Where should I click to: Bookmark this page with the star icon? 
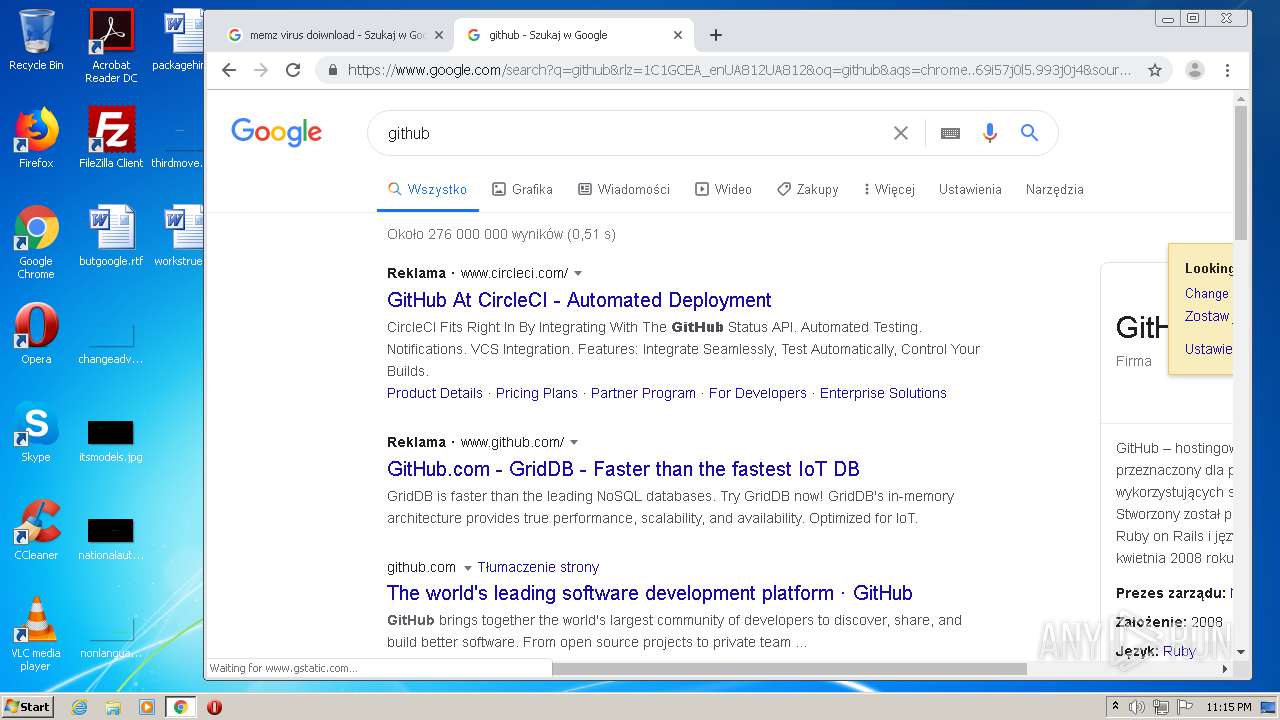tap(1155, 70)
